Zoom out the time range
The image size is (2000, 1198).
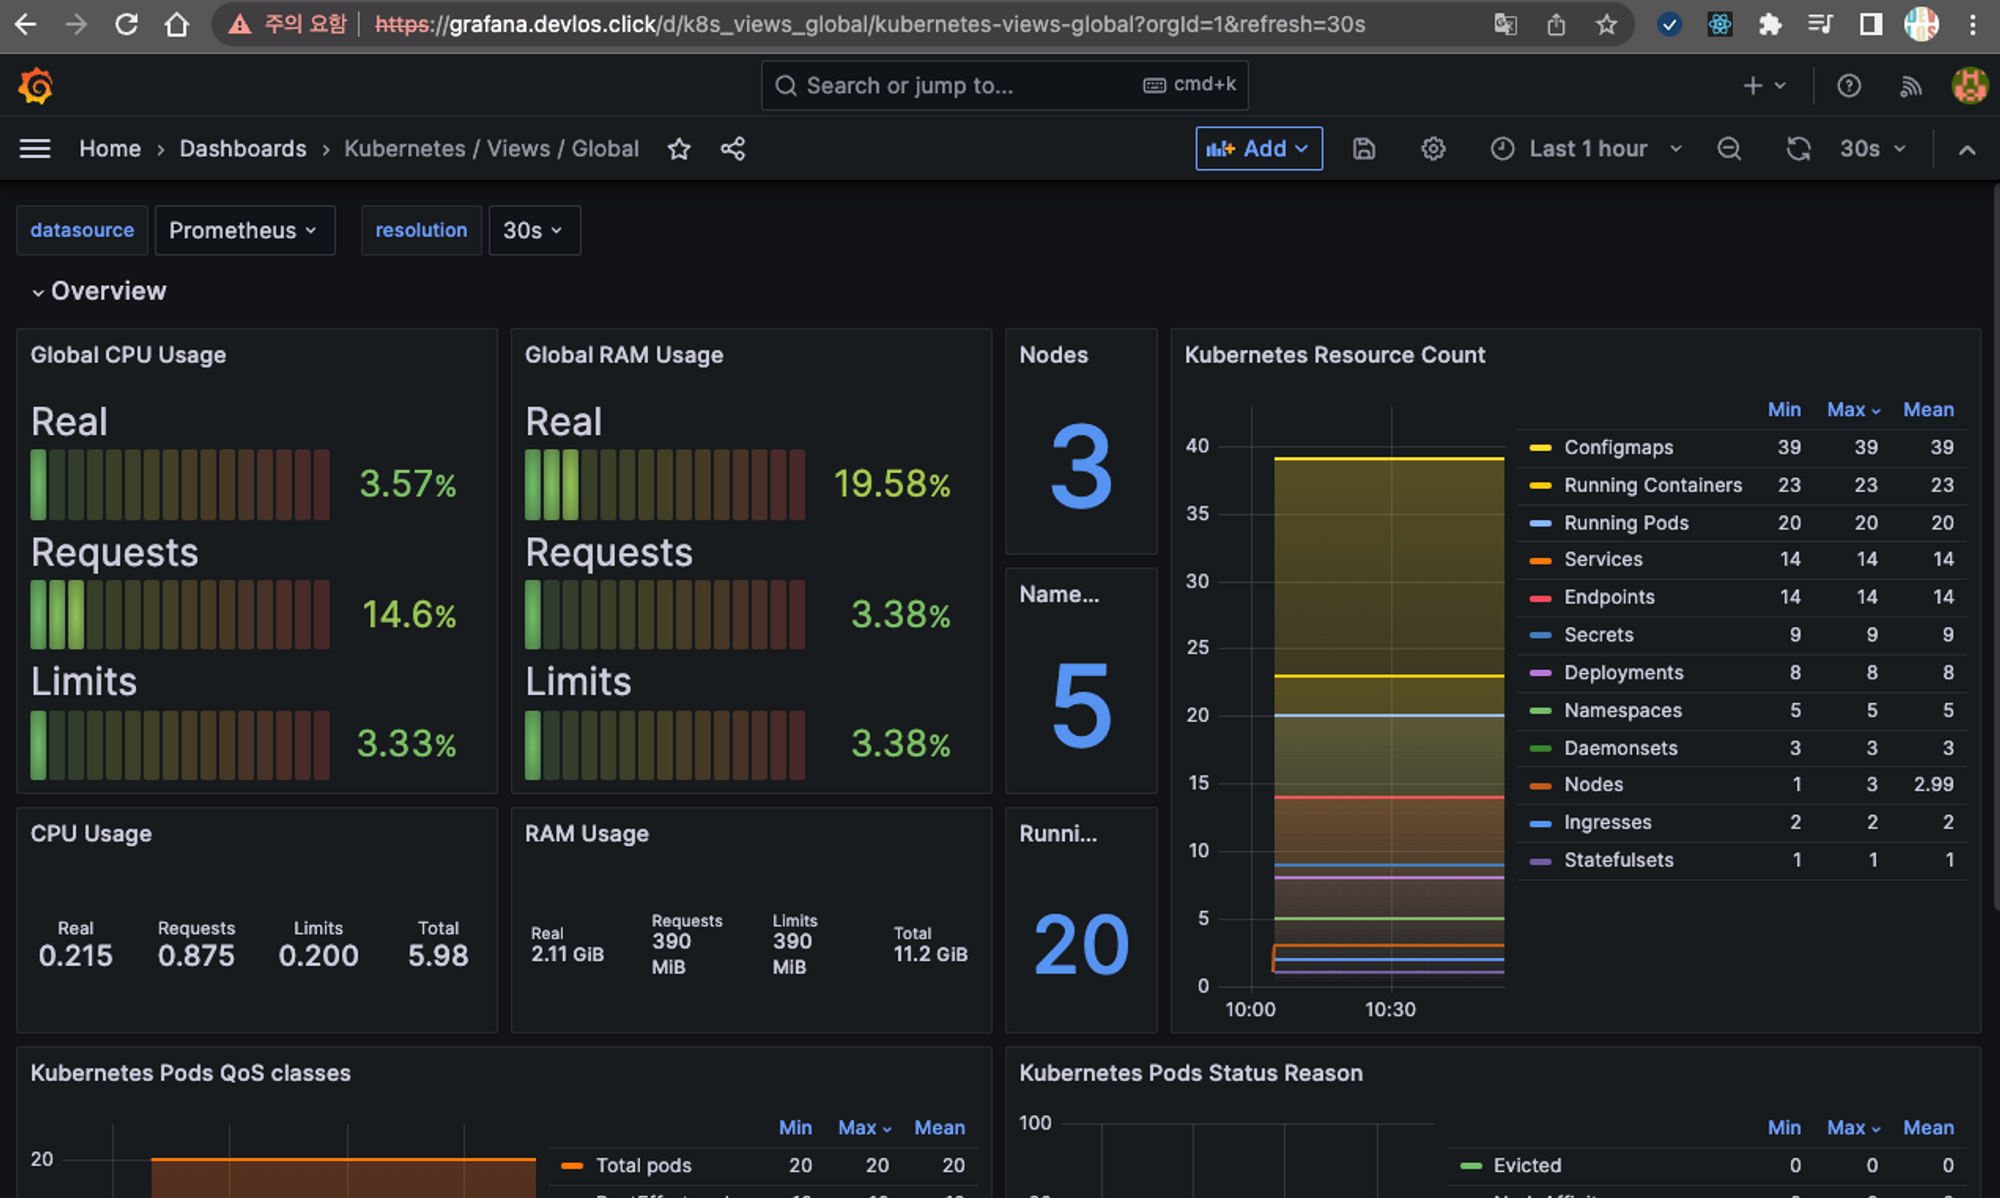pyautogui.click(x=1729, y=149)
